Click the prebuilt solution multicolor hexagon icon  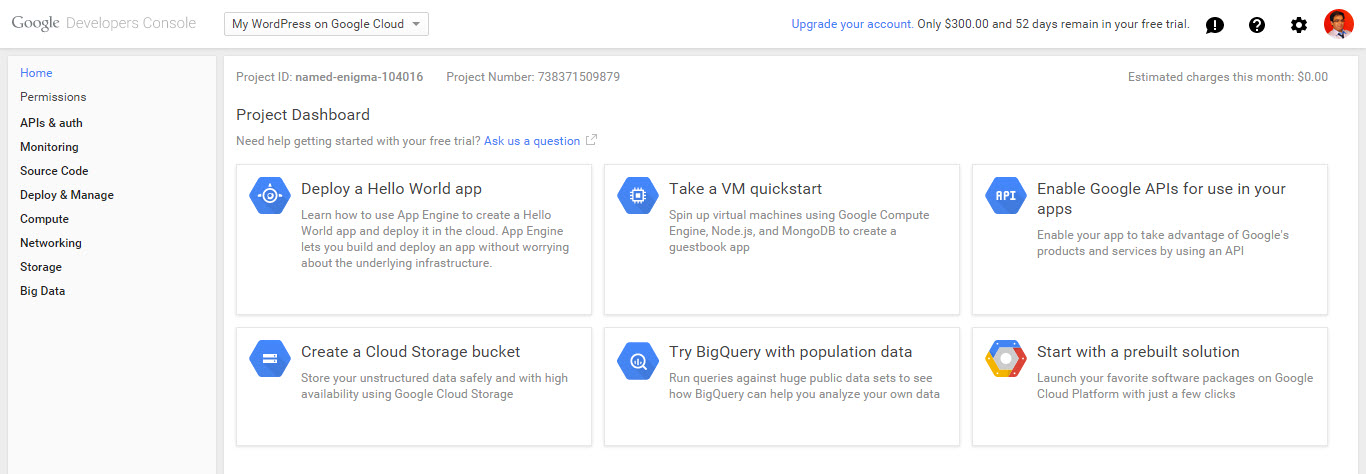tap(1005, 359)
